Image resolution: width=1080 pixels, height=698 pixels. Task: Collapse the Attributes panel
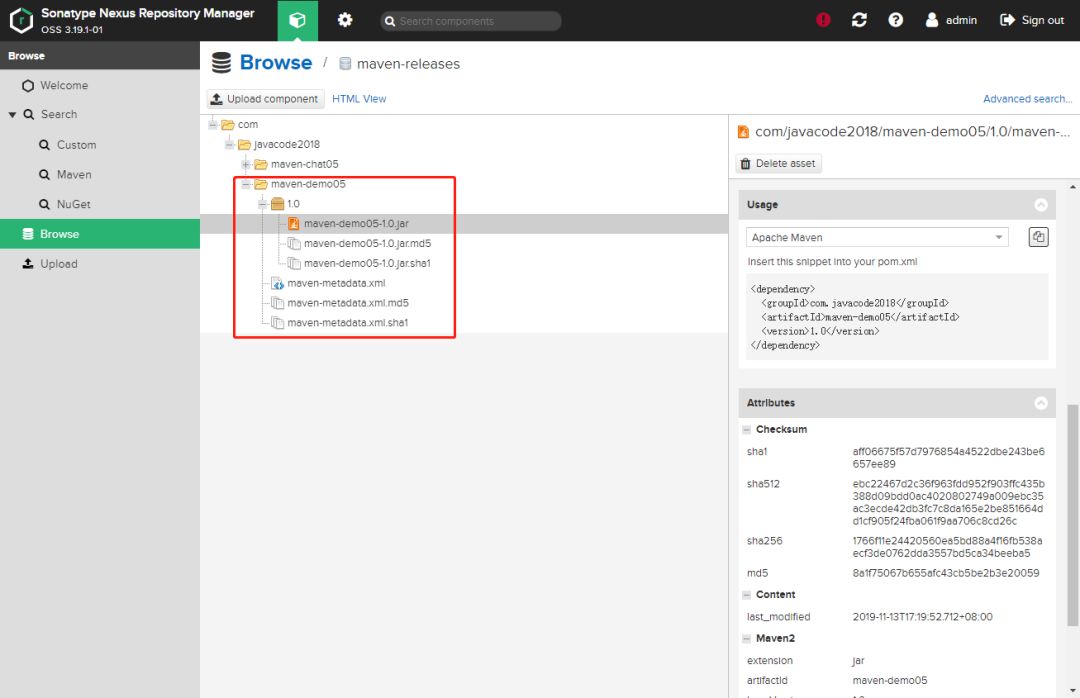tap(1041, 403)
